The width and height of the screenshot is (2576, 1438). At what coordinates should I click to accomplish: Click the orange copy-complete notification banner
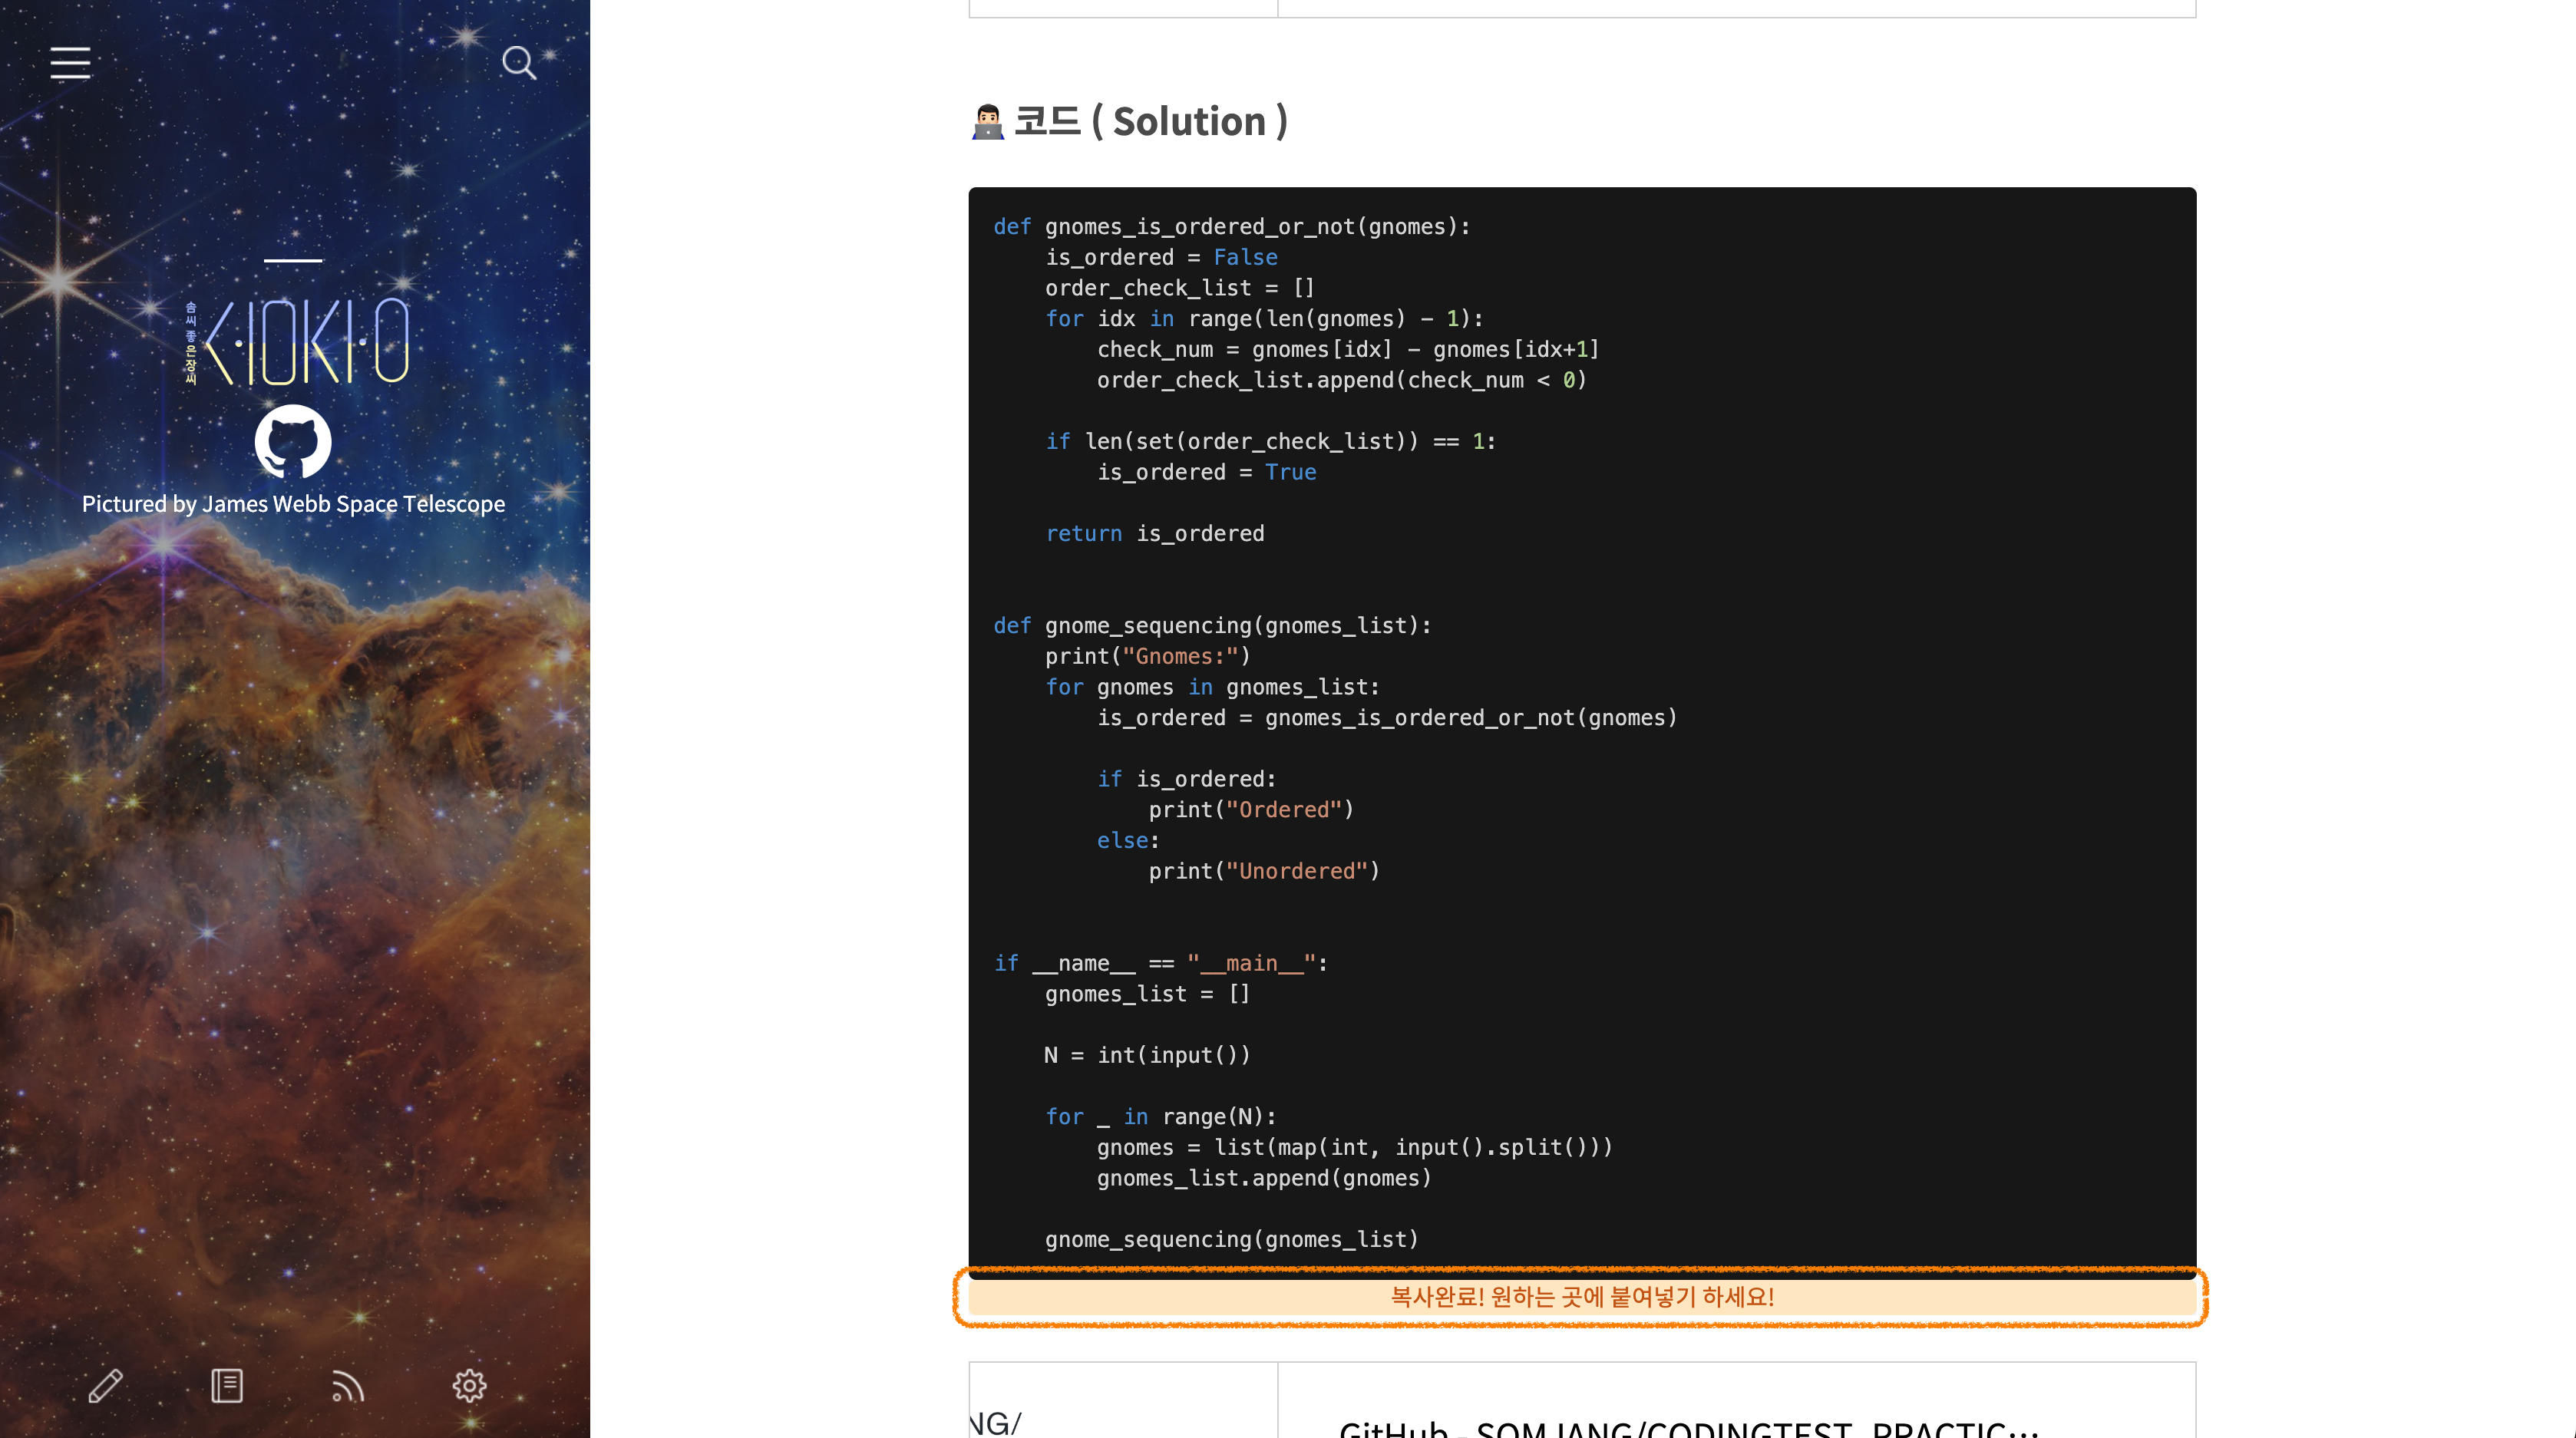[1581, 1297]
